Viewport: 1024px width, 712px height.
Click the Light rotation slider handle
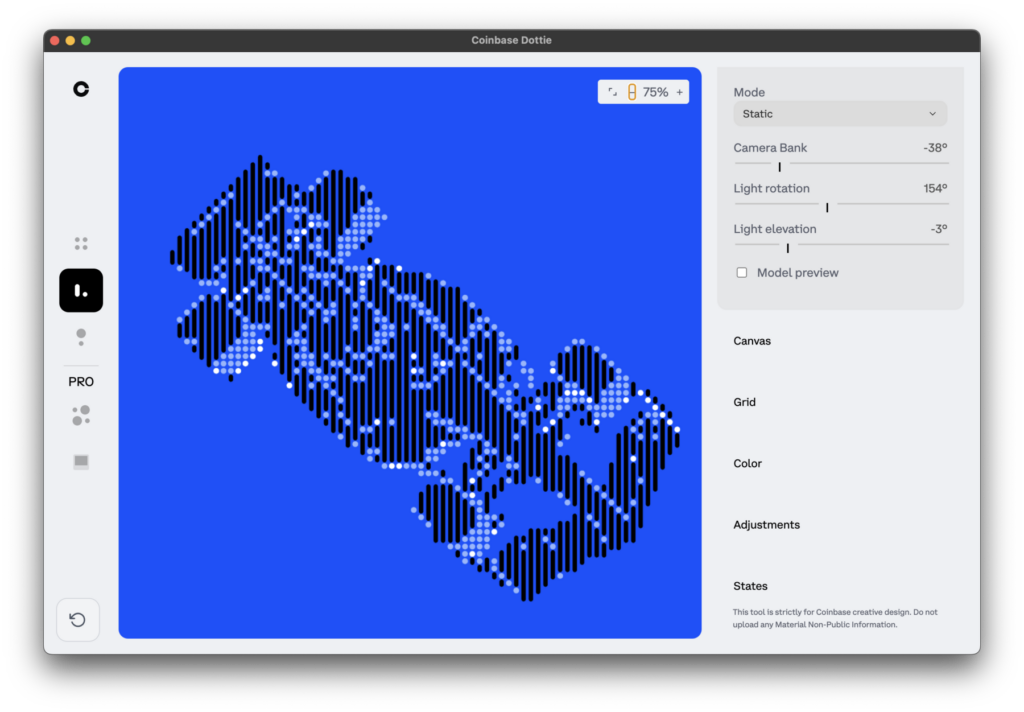tap(827, 208)
